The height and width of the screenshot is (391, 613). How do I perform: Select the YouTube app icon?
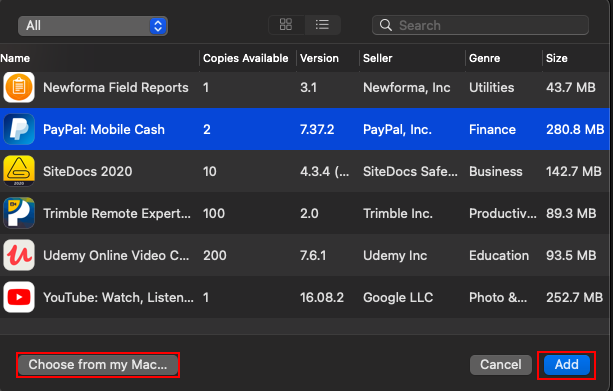(x=19, y=297)
